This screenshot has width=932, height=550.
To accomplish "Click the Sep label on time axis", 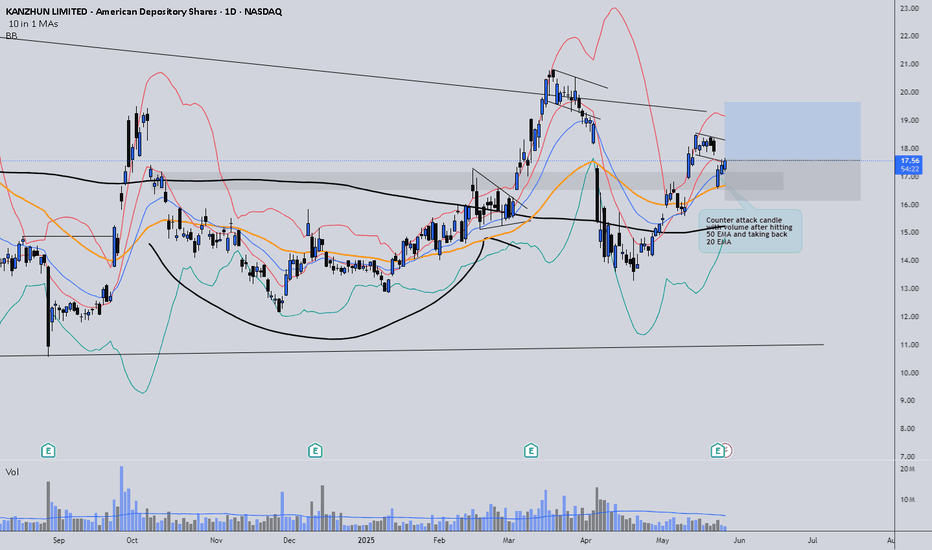I will pyautogui.click(x=58, y=540).
